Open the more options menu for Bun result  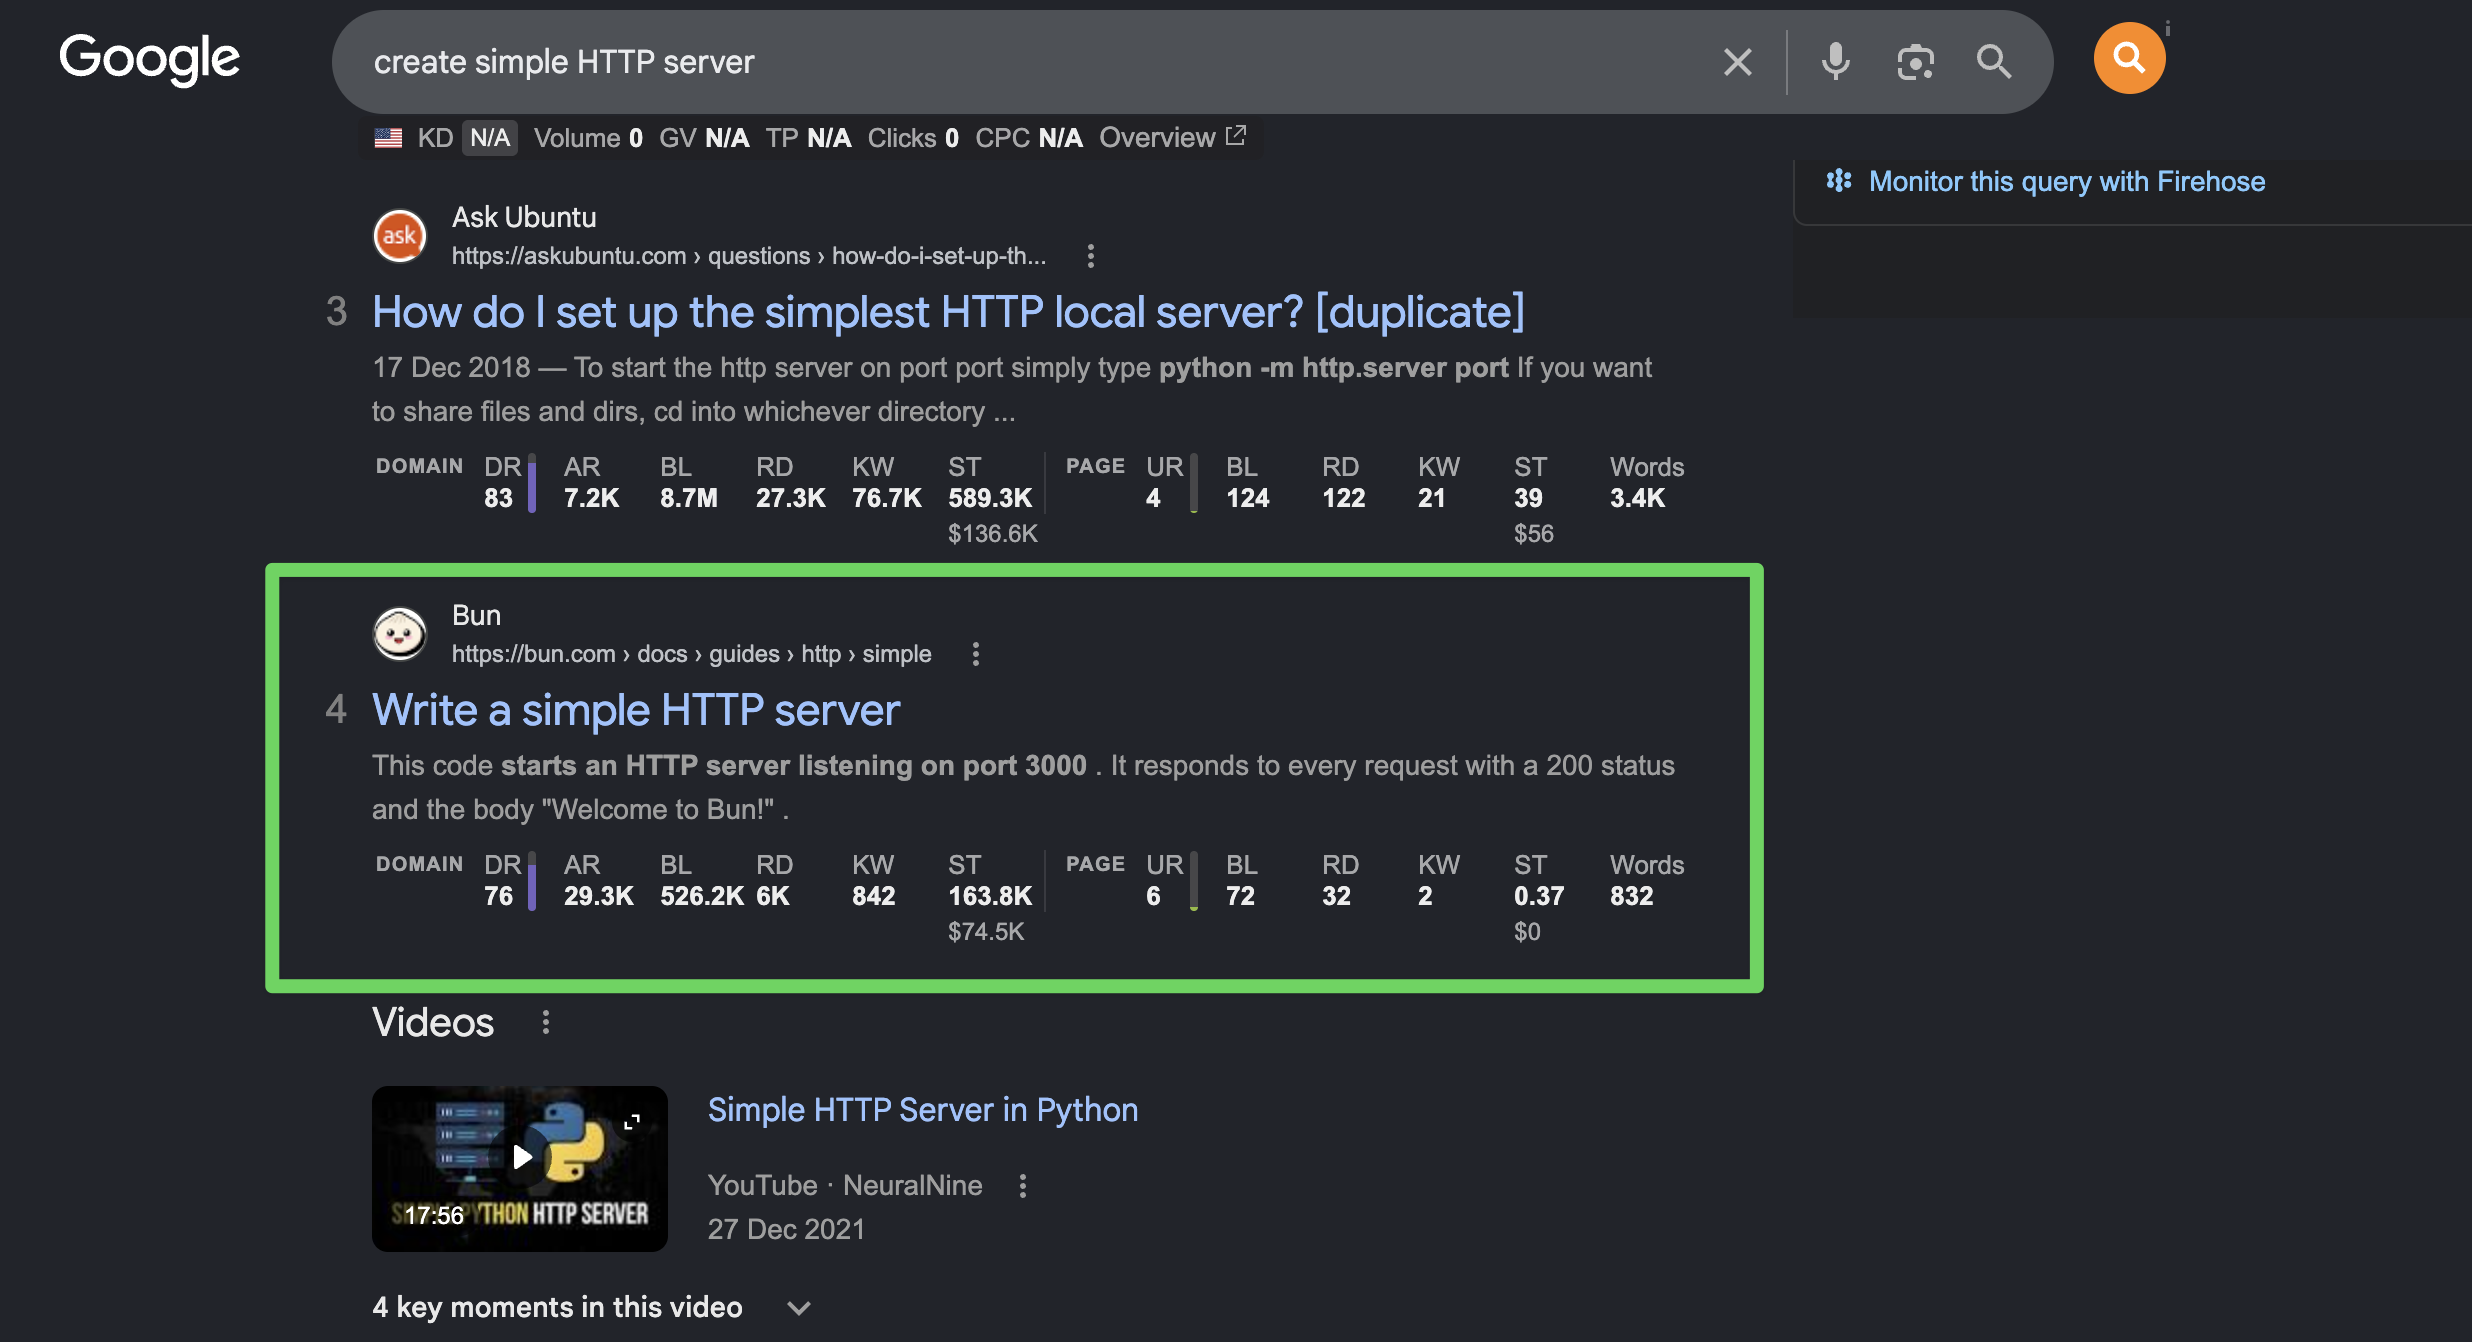976,654
